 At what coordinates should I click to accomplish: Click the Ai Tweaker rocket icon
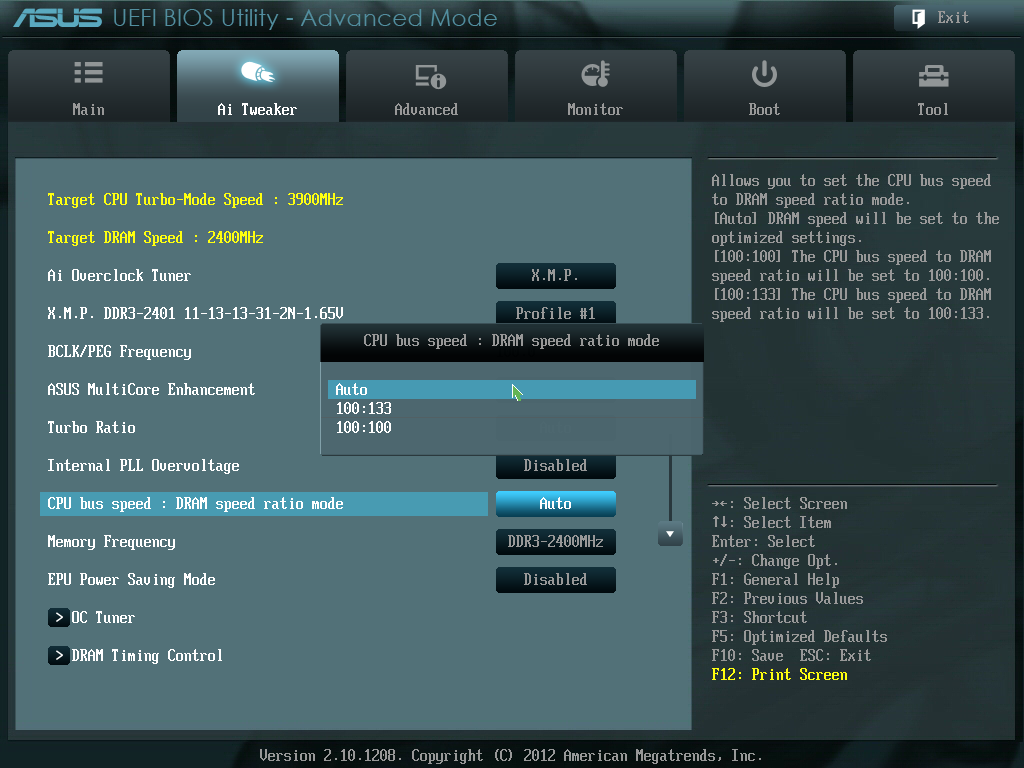coord(257,72)
